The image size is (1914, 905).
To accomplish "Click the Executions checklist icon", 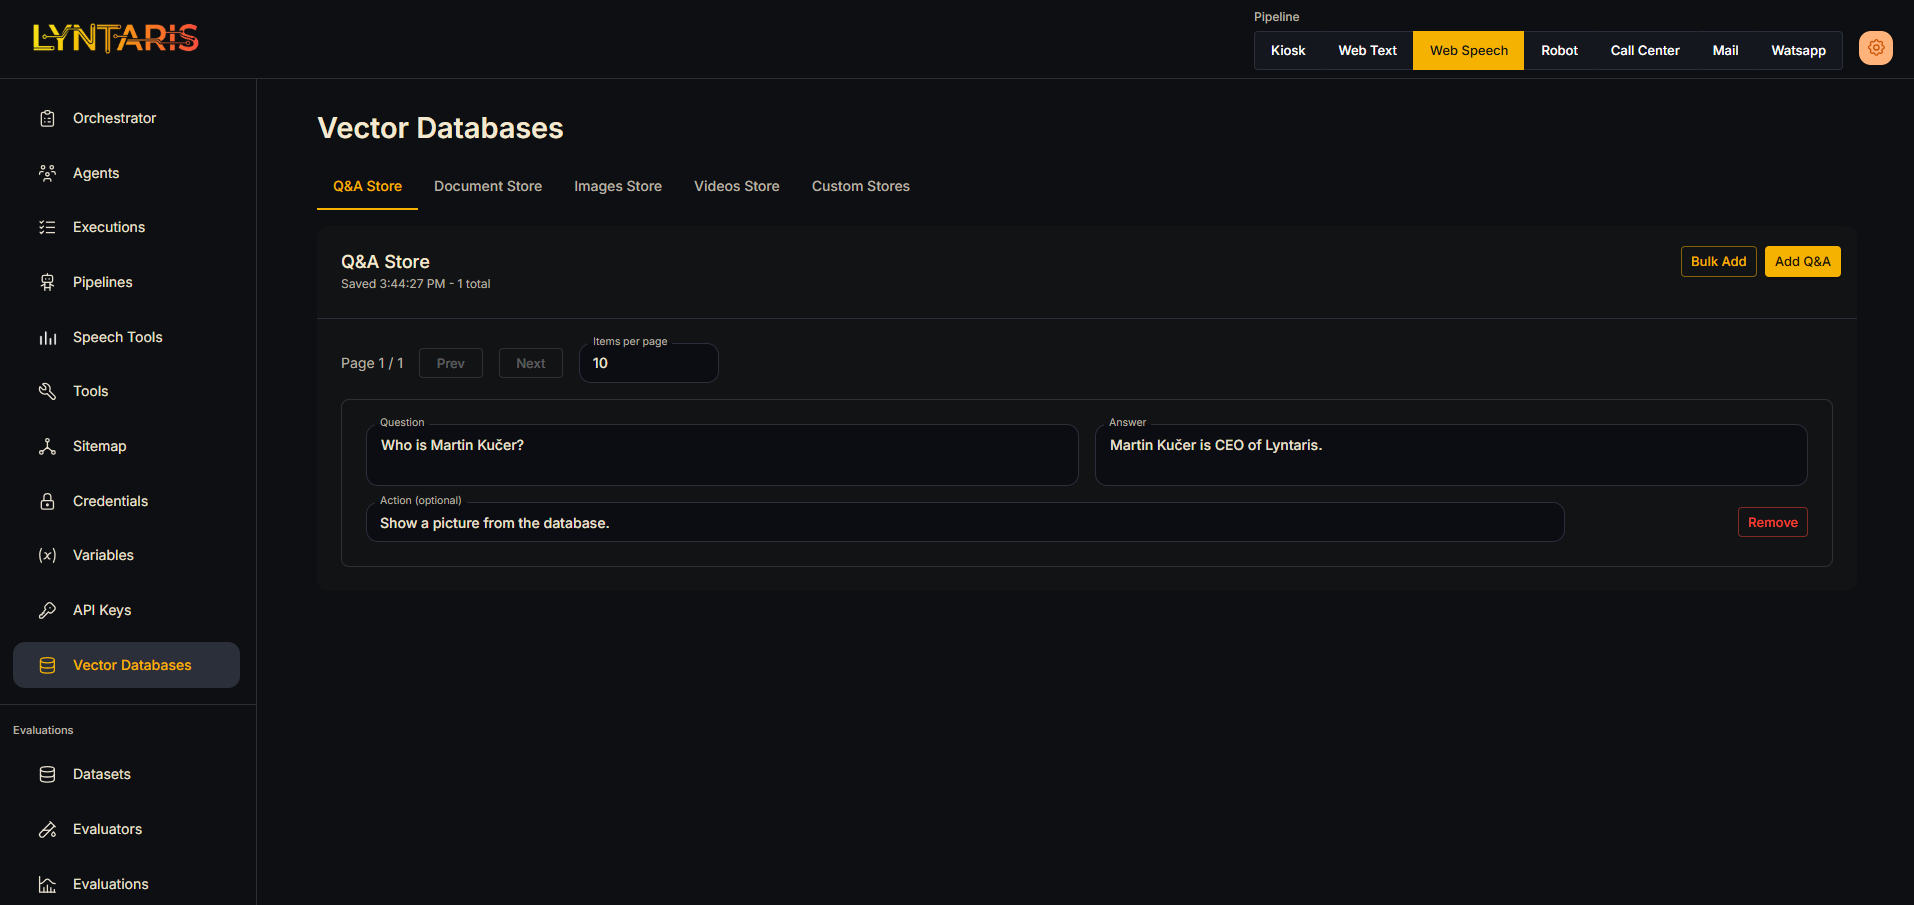I will pyautogui.click(x=47, y=227).
